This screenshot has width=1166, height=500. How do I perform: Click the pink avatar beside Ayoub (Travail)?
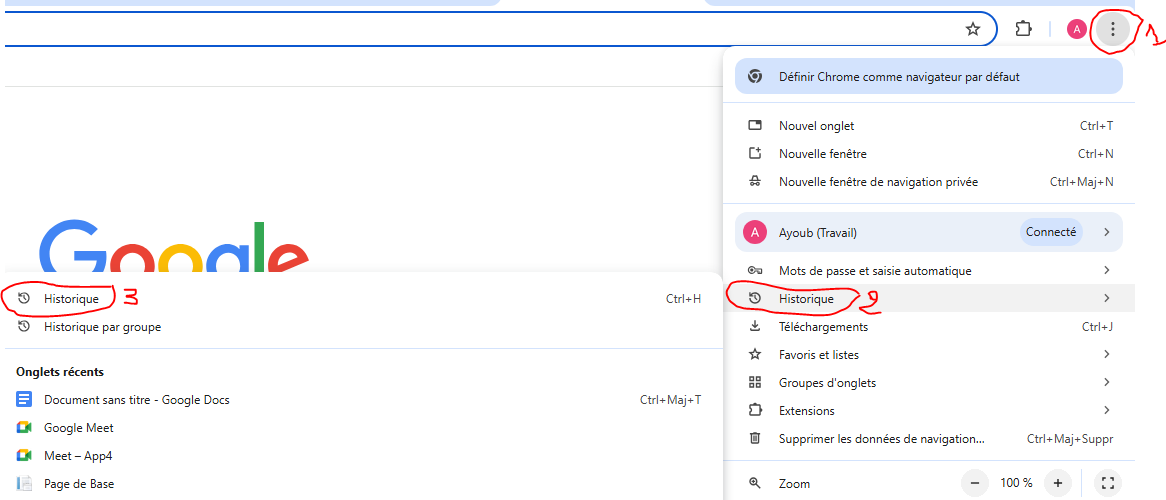coord(755,233)
